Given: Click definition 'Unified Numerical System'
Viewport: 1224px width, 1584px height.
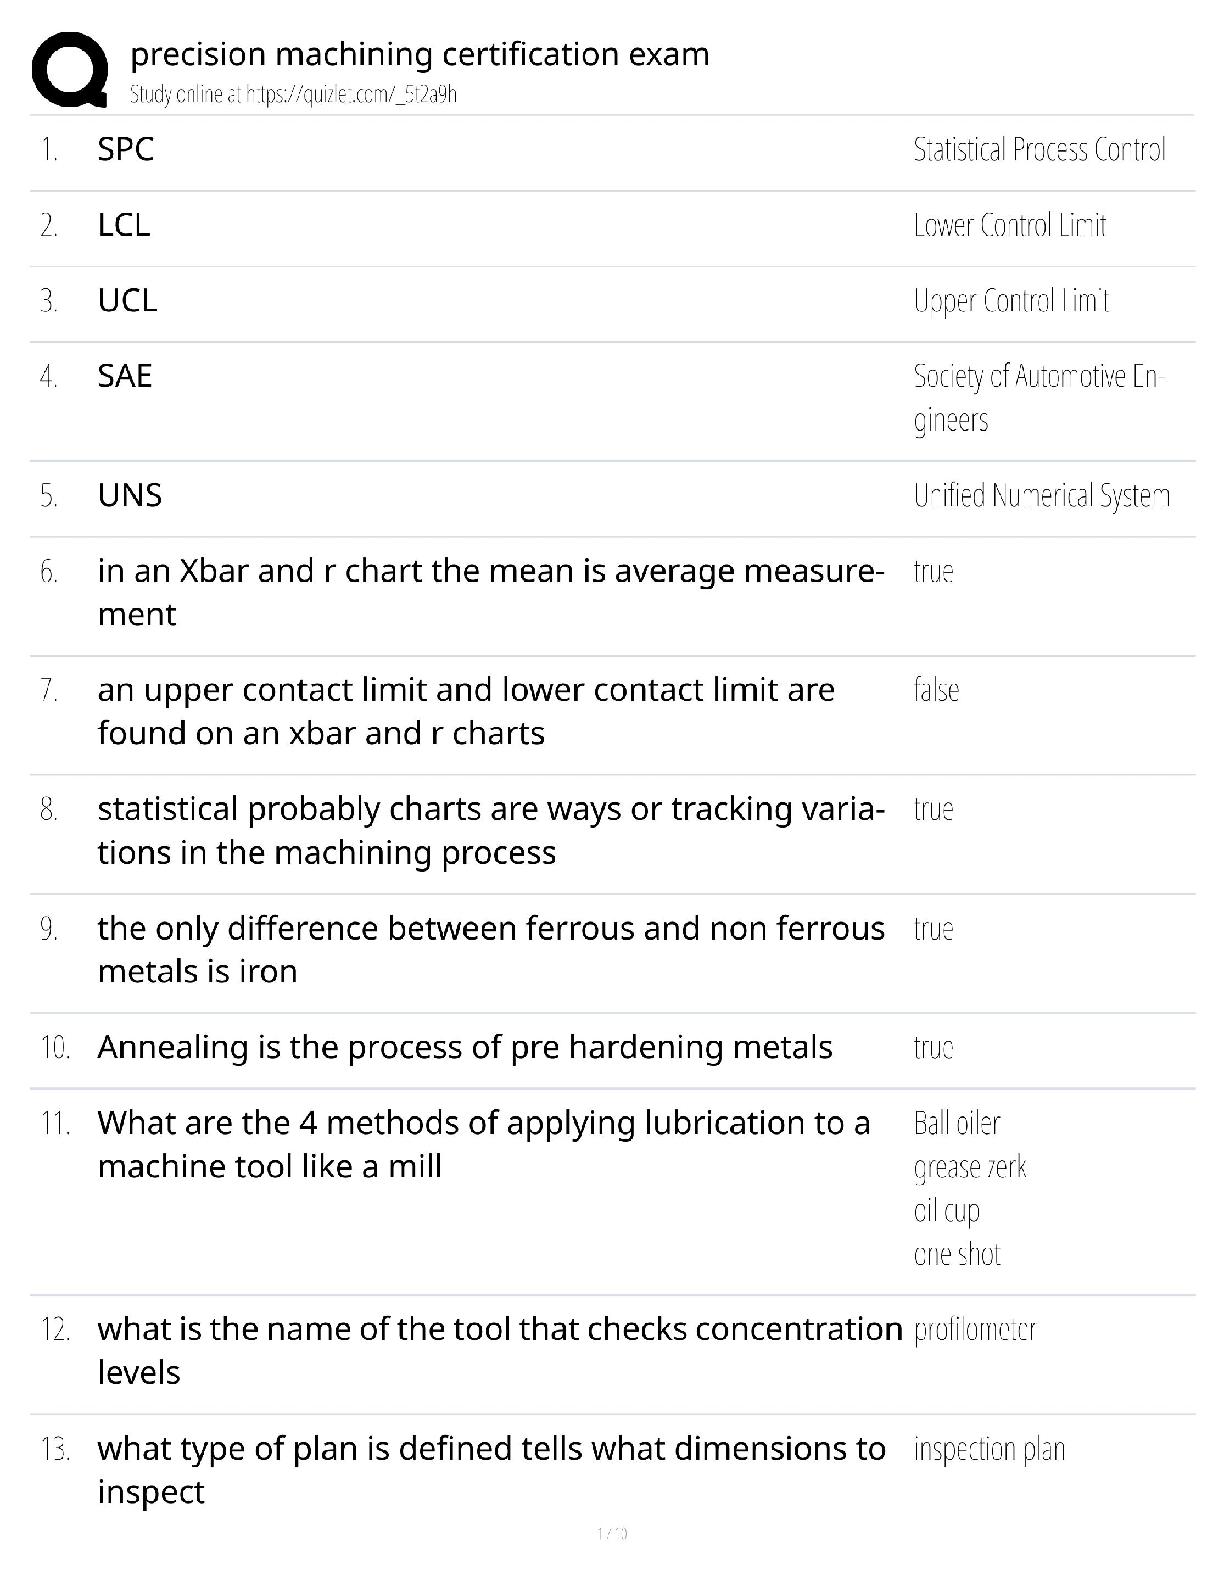Looking at the screenshot, I should tap(1041, 496).
